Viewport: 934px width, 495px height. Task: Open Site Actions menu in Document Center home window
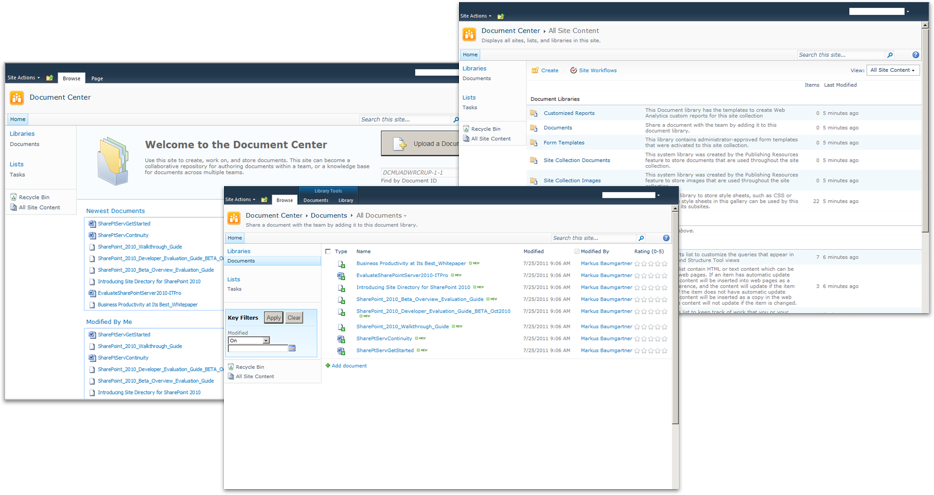(24, 78)
